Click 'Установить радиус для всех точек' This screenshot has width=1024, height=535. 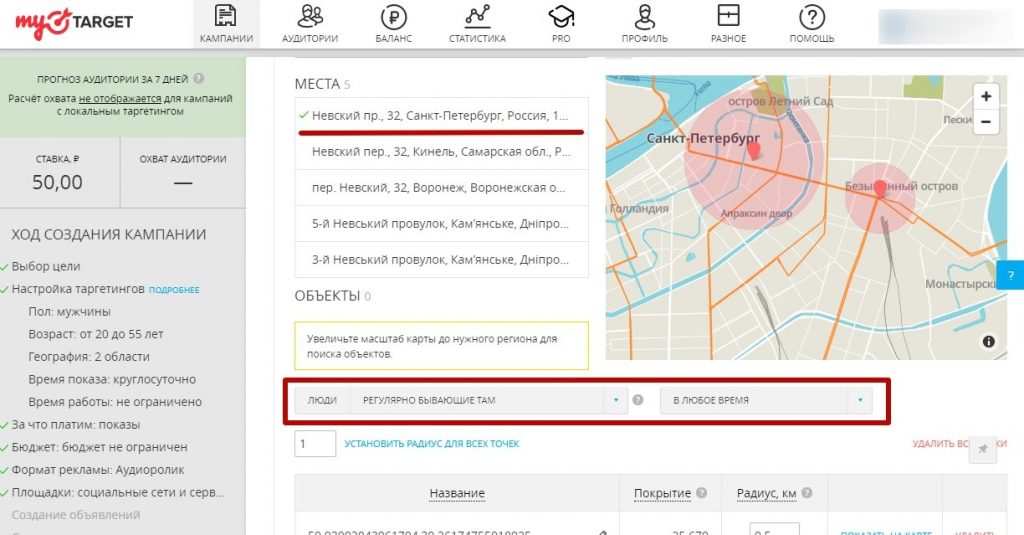coord(432,444)
